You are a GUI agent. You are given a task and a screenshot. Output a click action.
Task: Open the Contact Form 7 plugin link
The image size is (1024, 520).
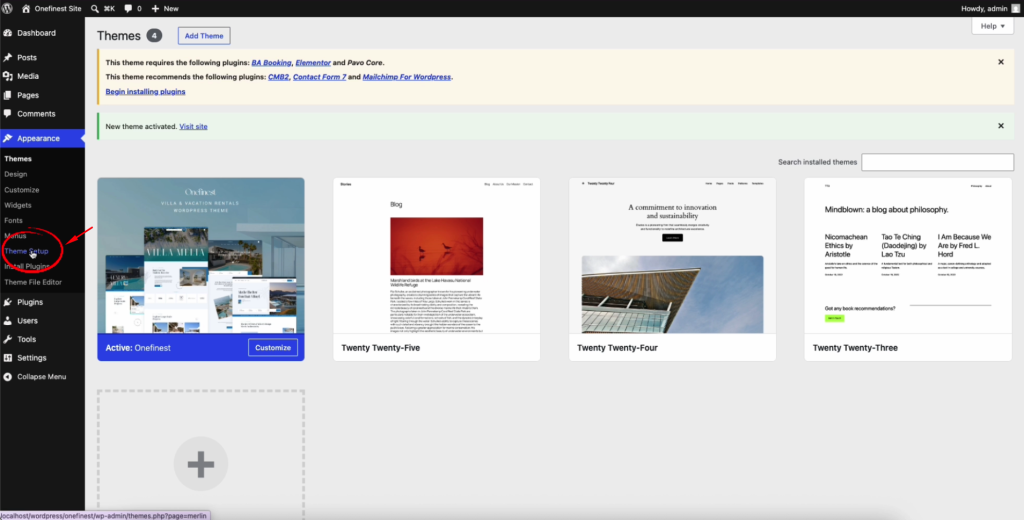point(319,77)
